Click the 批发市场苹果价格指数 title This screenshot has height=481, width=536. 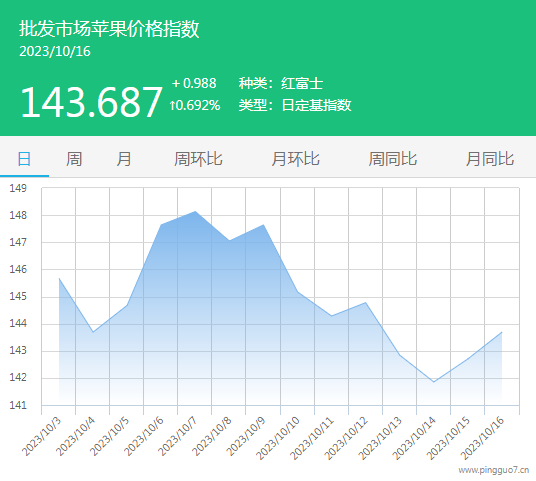pos(109,28)
